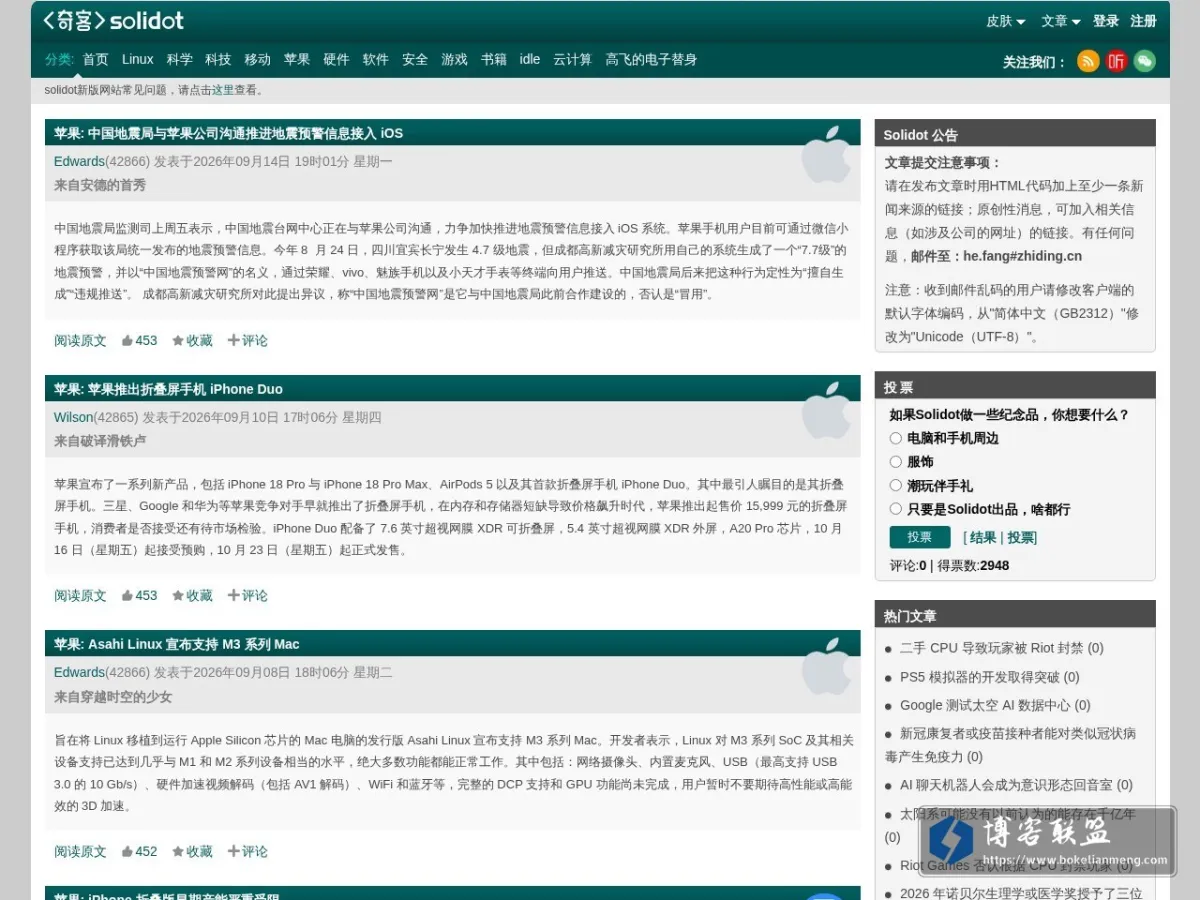Screen dimensions: 1200x900
Task: Like the iPhone Duo article
Action: pyautogui.click(x=139, y=595)
